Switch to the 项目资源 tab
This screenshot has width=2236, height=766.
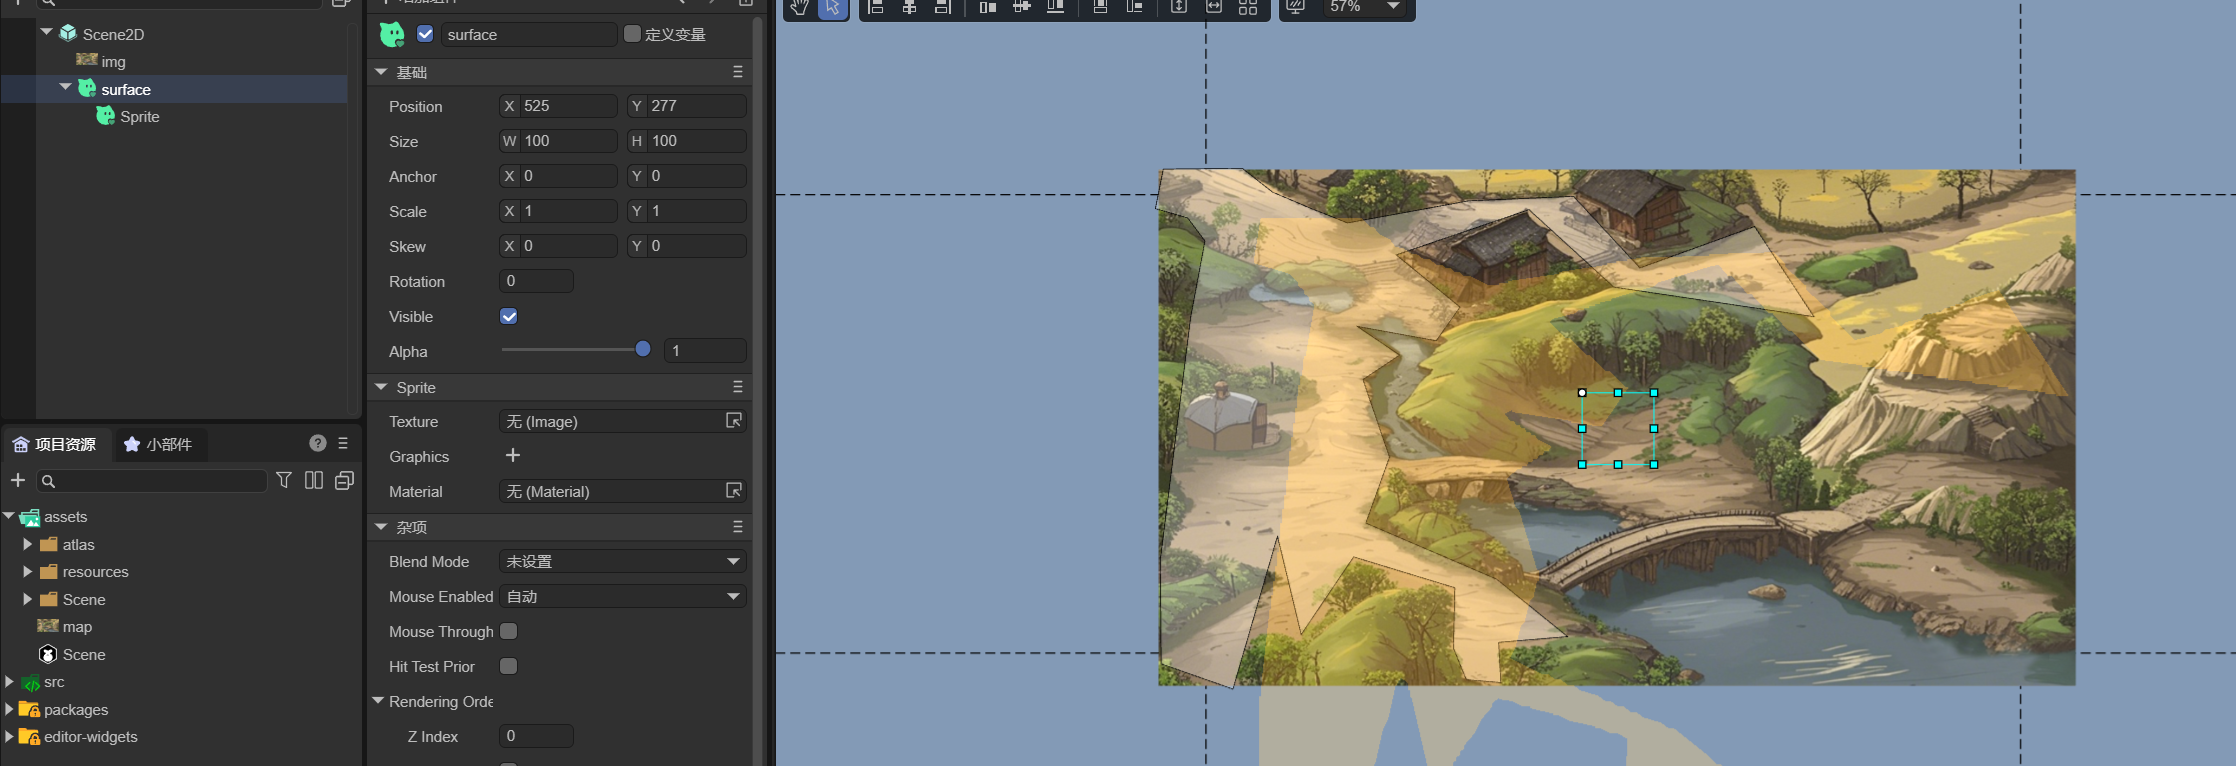click(55, 444)
